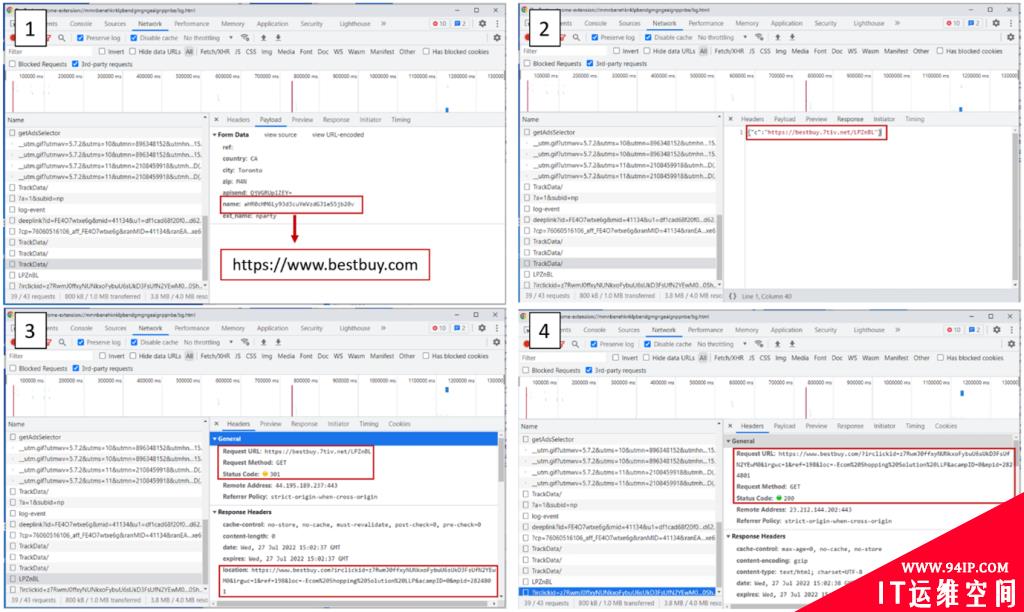Image resolution: width=1024 pixels, height=612 pixels.
Task: Enable Hide data URLs in window 1
Action: click(x=133, y=52)
